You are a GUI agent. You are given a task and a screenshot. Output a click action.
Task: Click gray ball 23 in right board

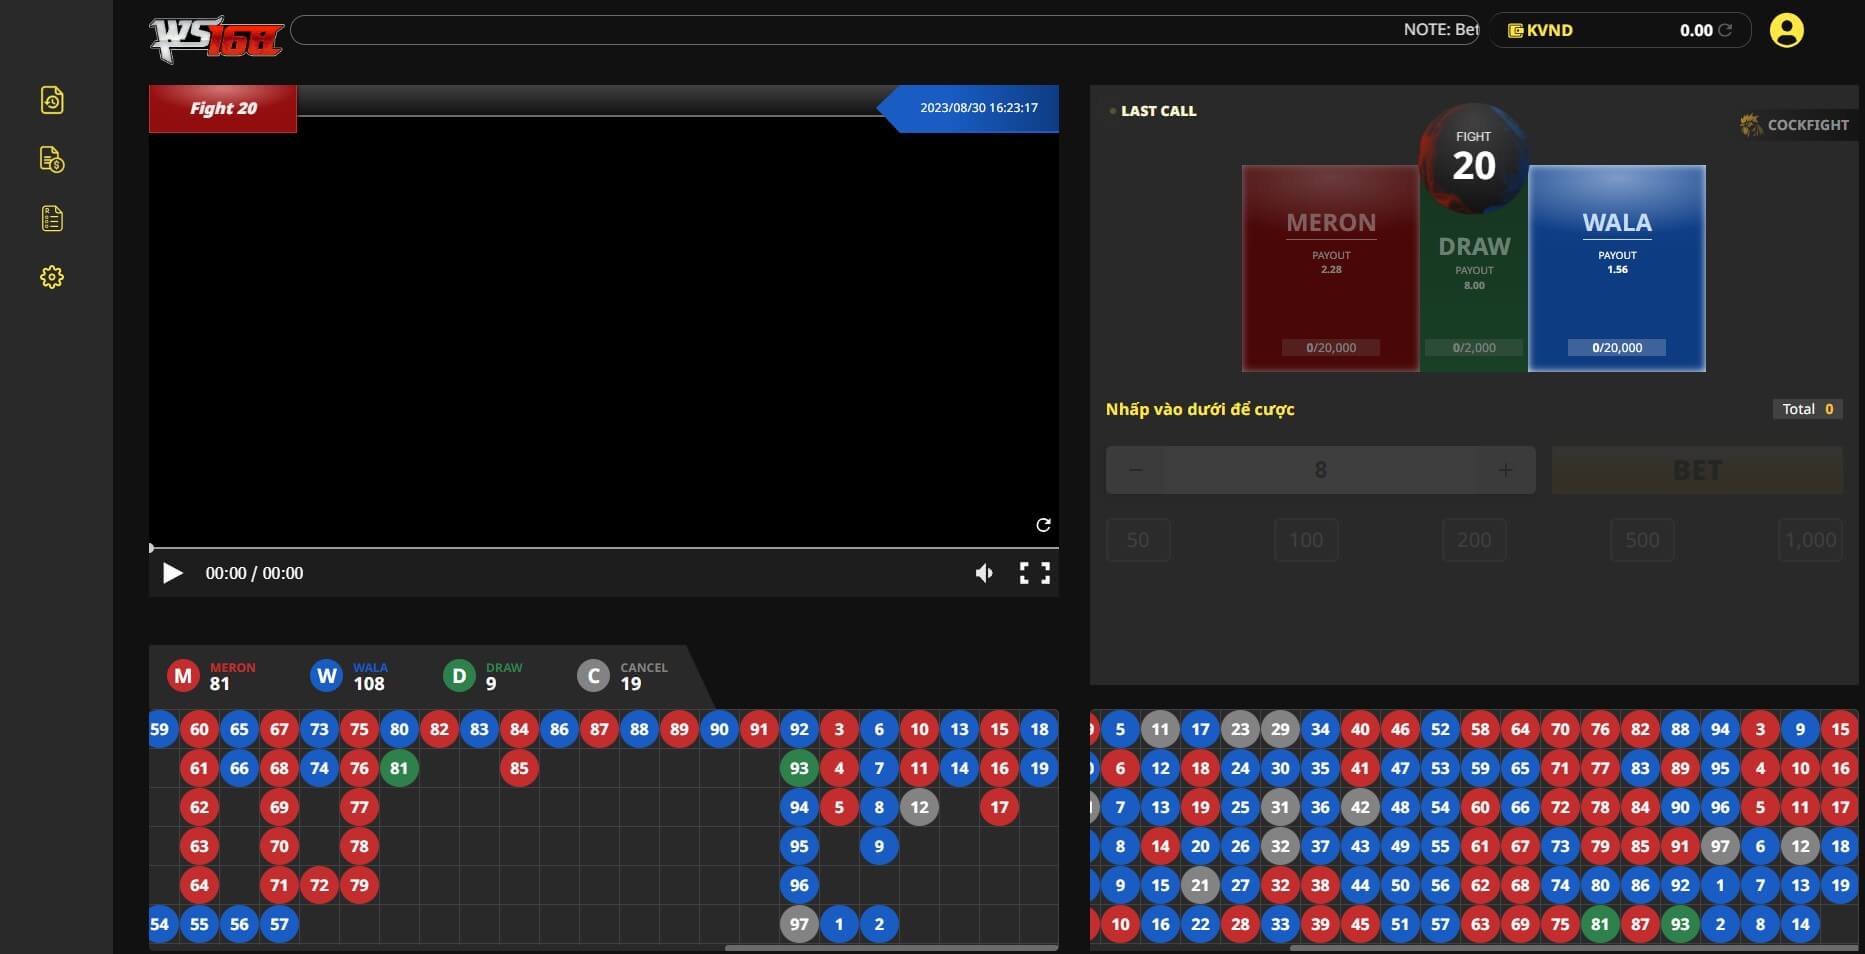coord(1240,729)
